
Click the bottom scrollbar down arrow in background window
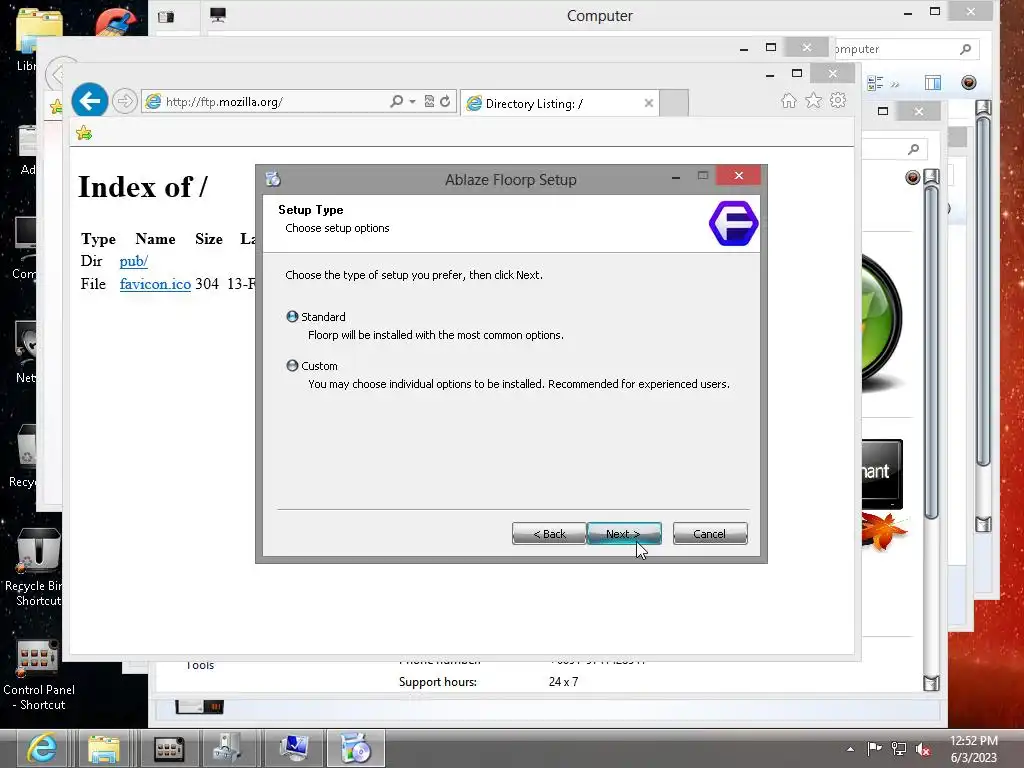(x=932, y=683)
